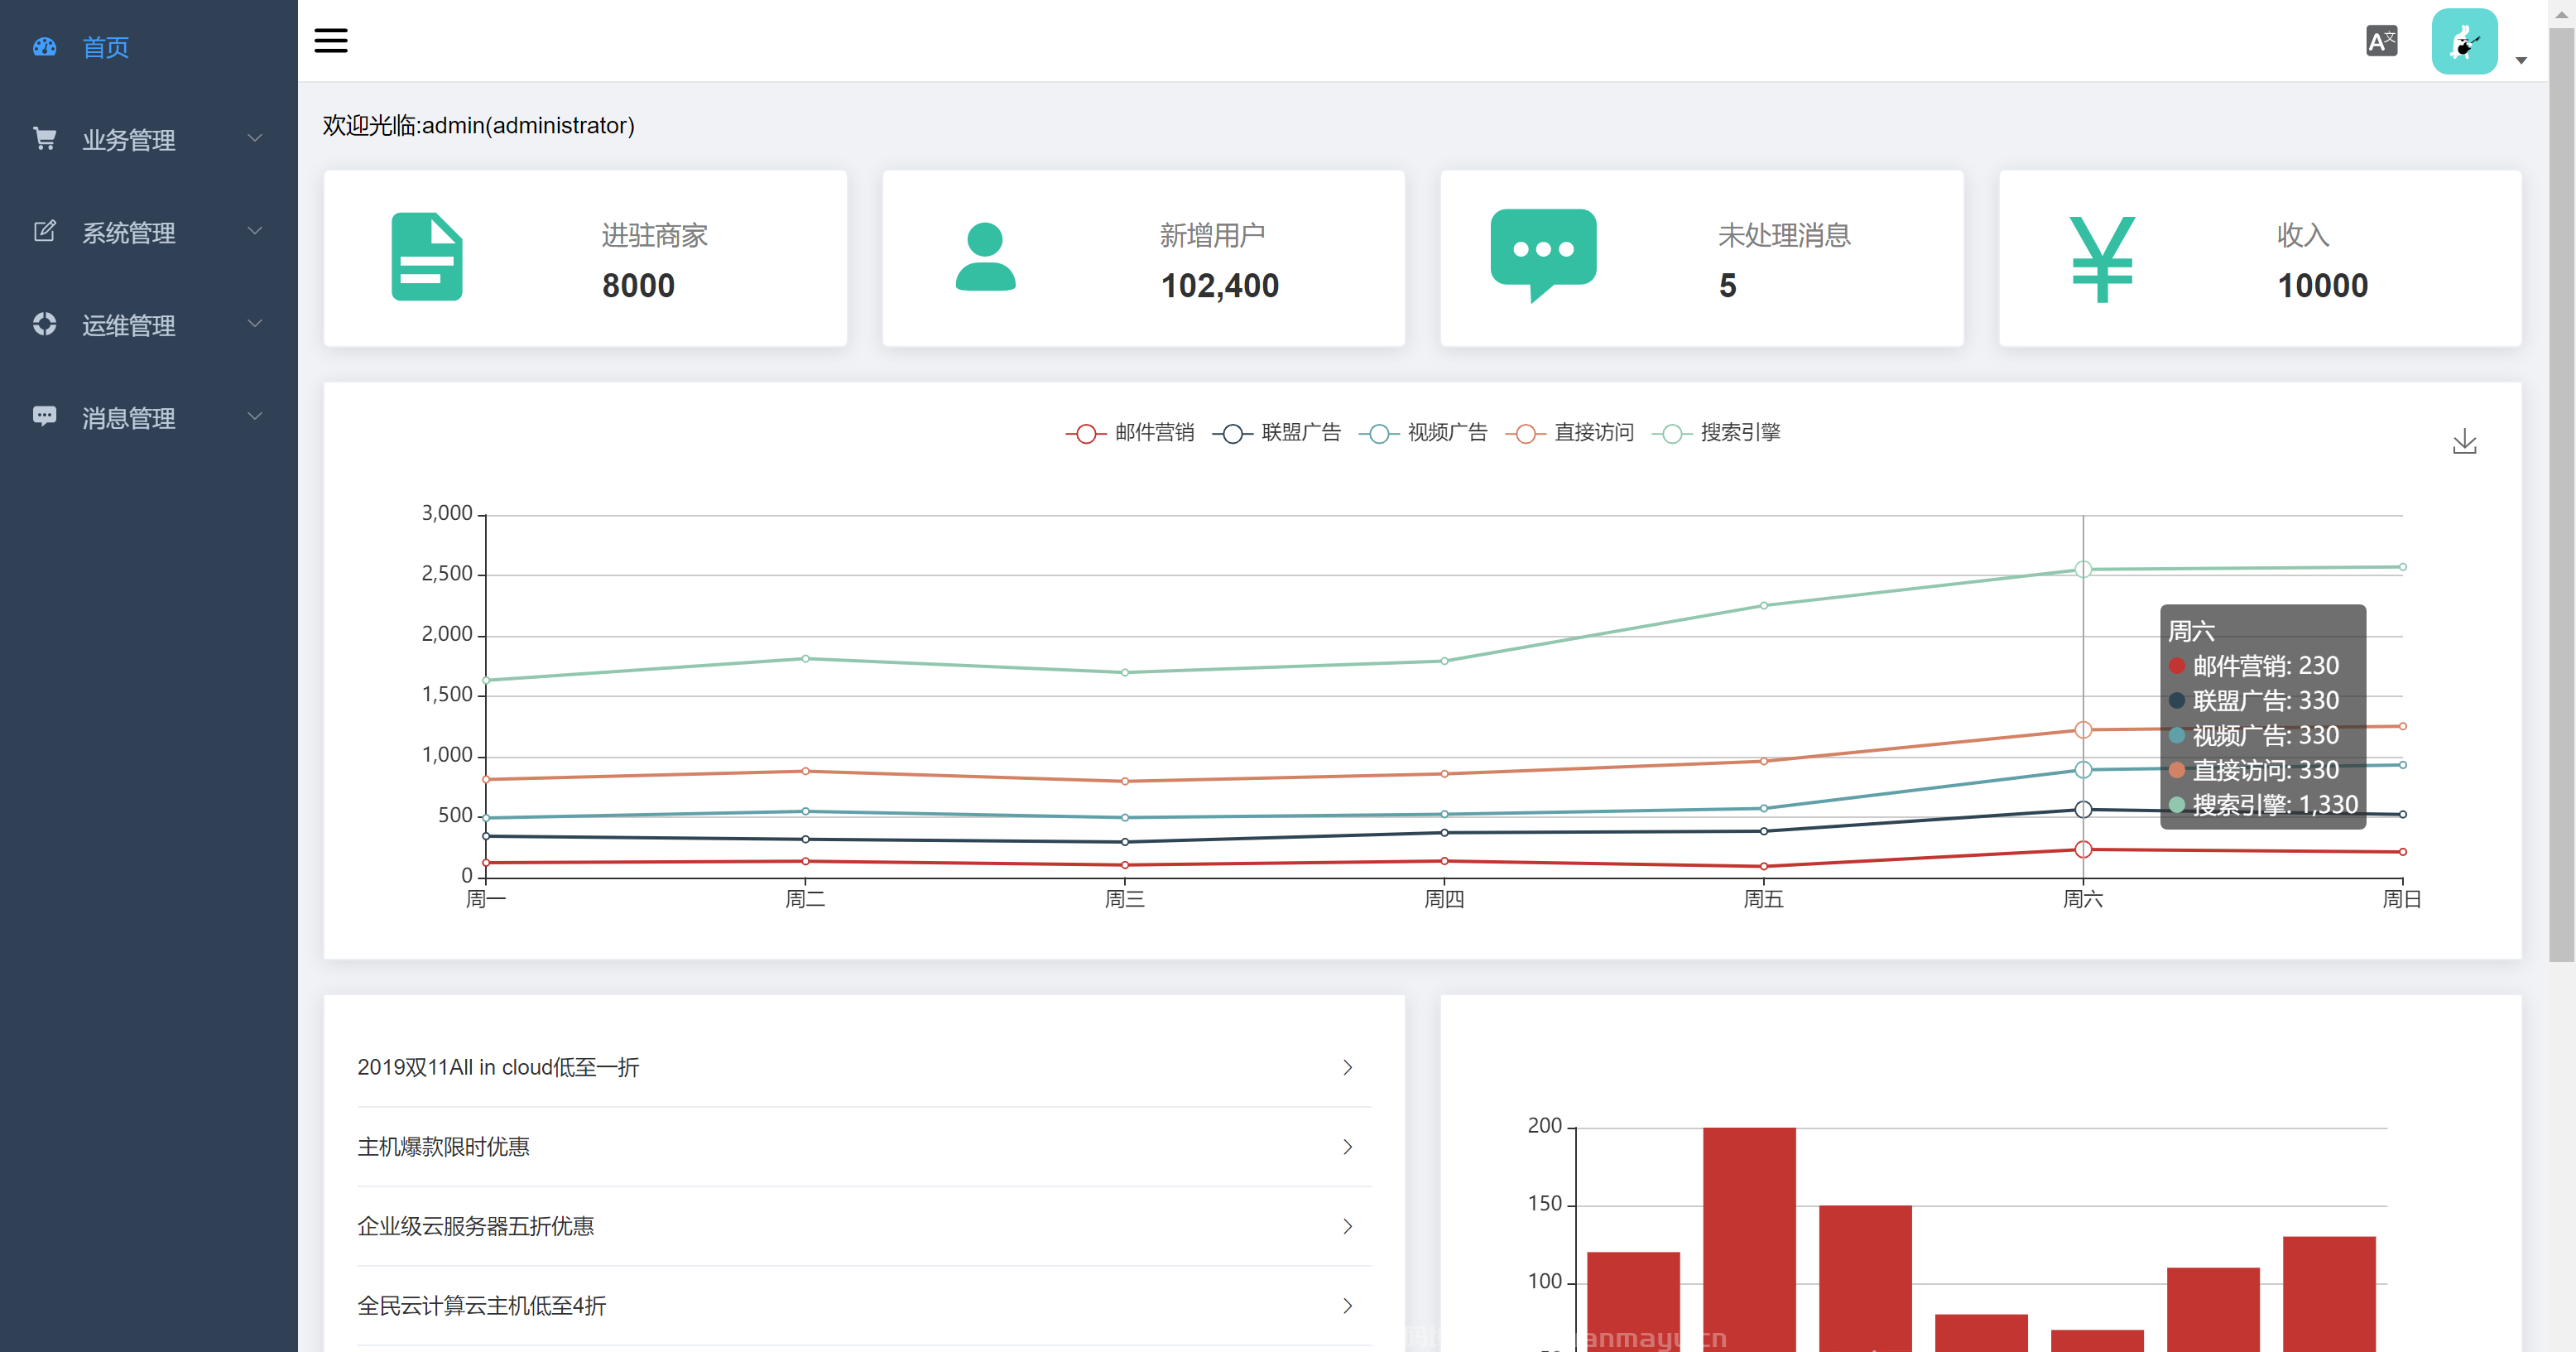The image size is (2576, 1352).
Task: Download chart using save-image icon
Action: click(2464, 441)
